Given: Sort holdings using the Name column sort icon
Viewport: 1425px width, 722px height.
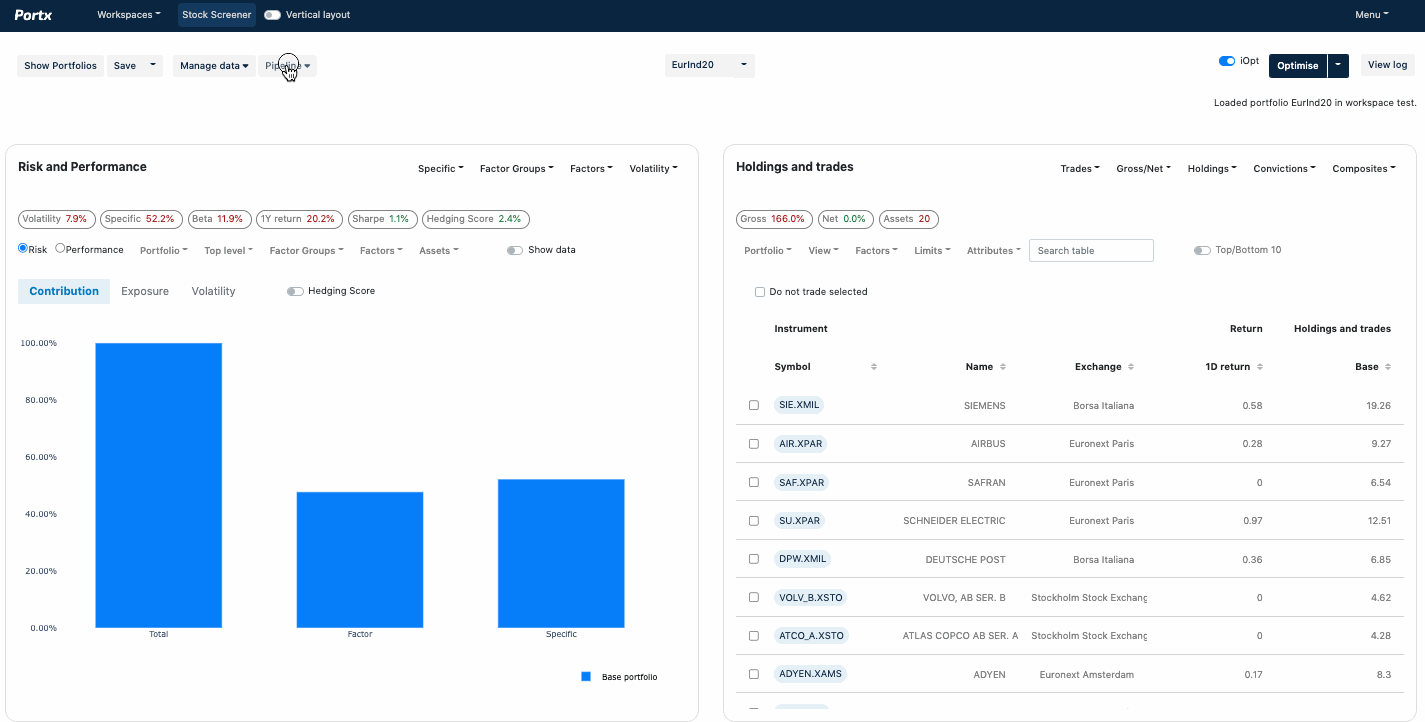Looking at the screenshot, I should pyautogui.click(x=1003, y=366).
